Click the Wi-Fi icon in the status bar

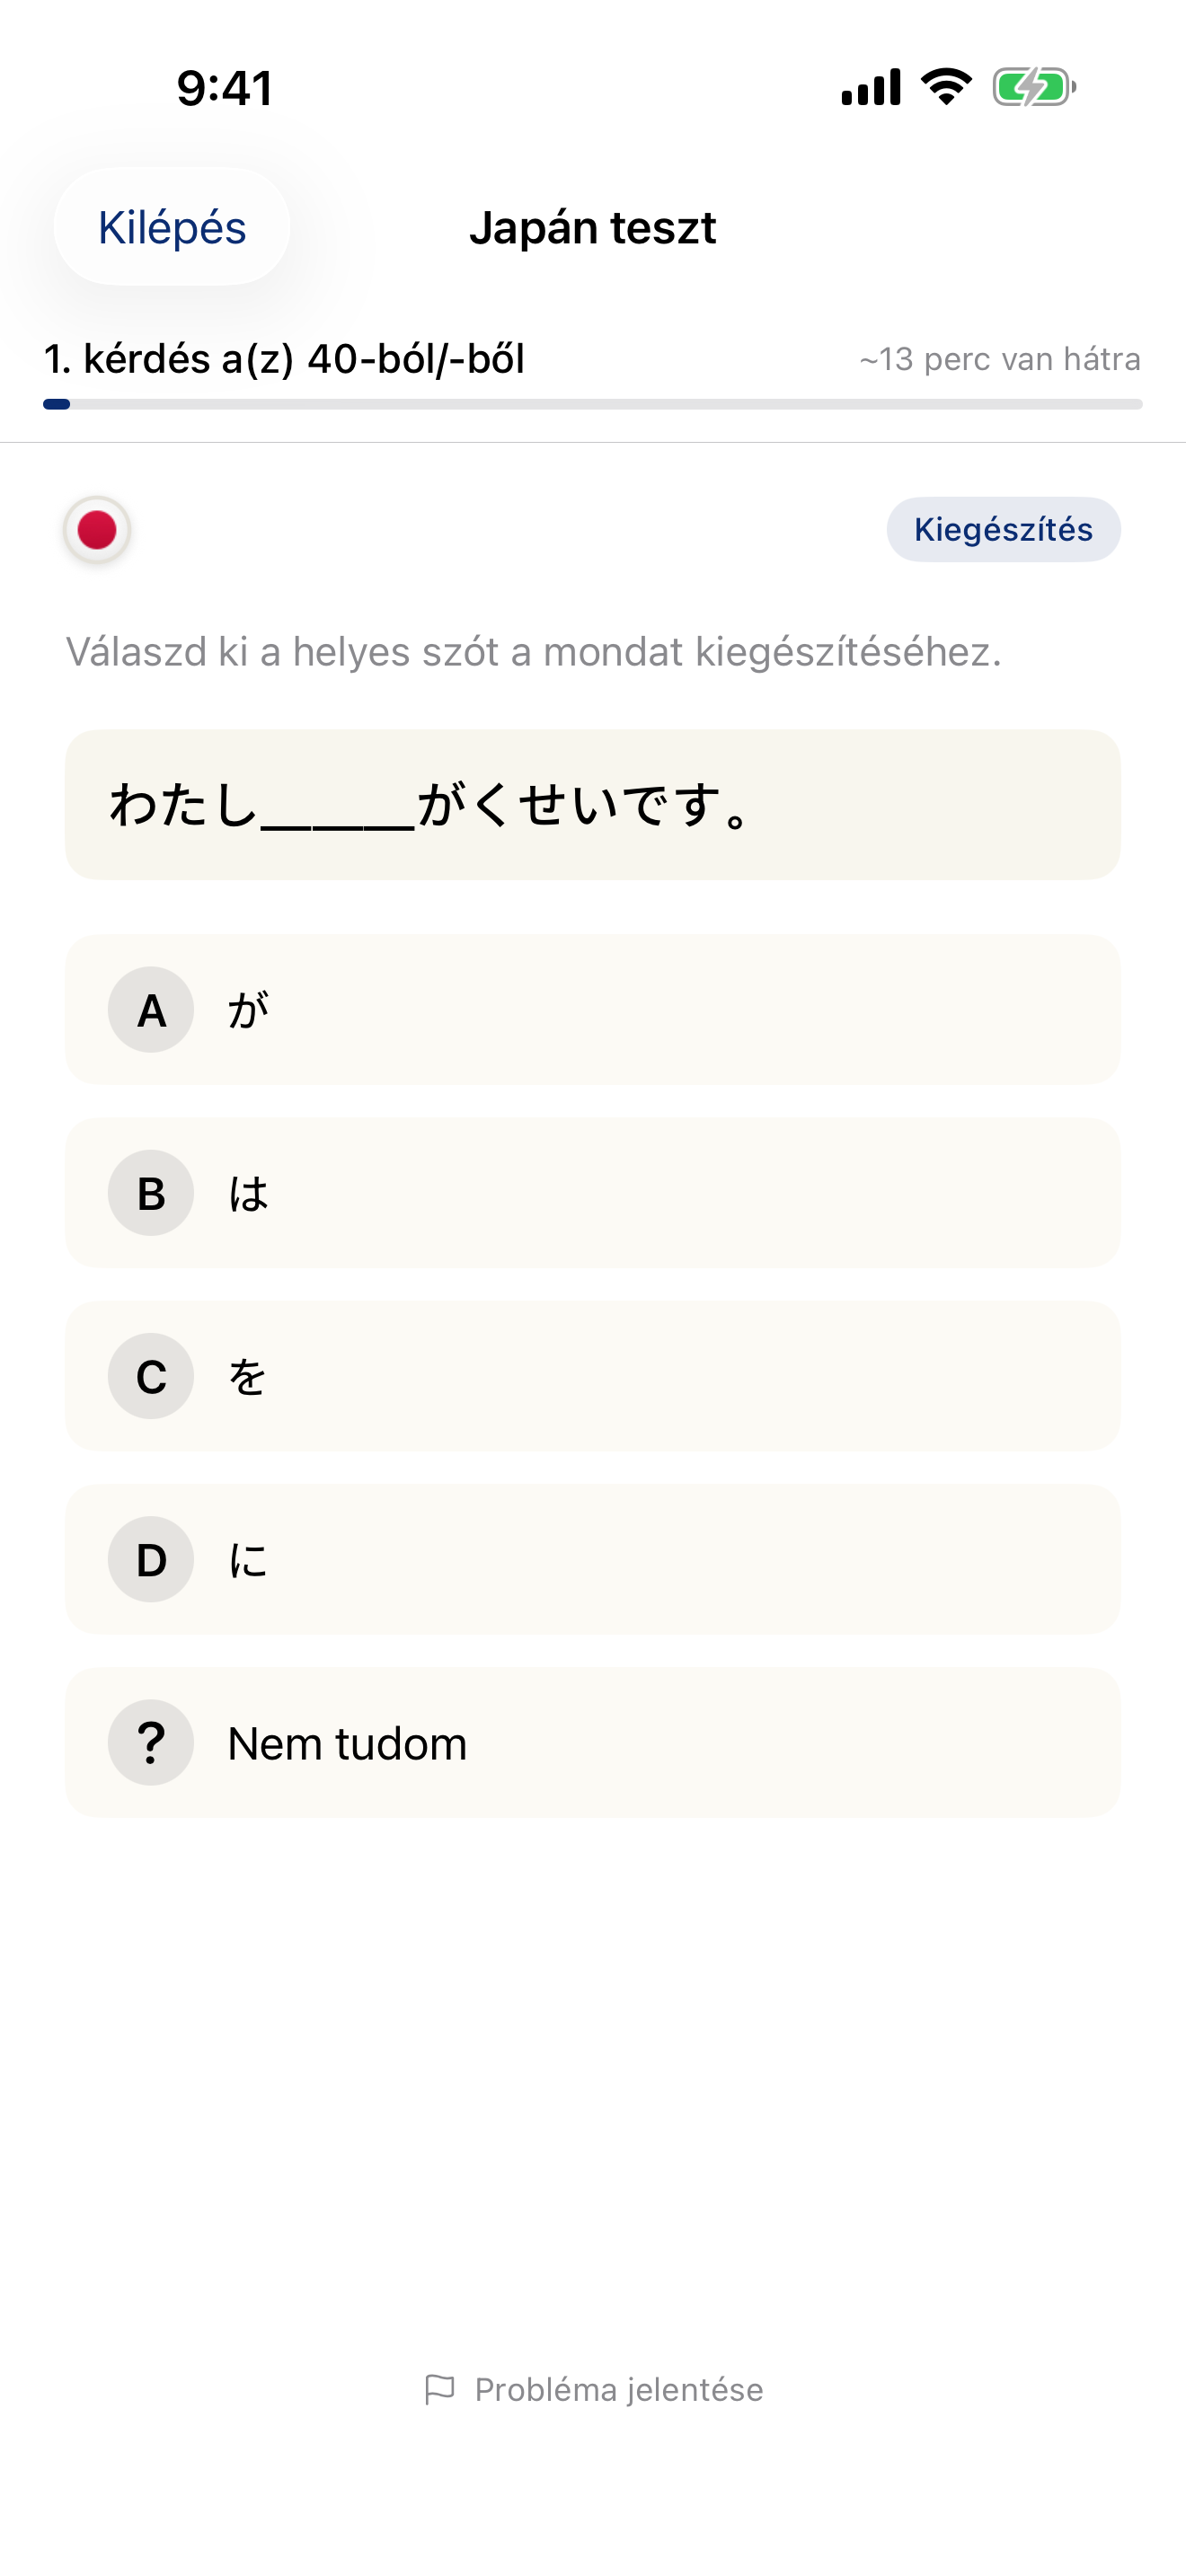(941, 87)
